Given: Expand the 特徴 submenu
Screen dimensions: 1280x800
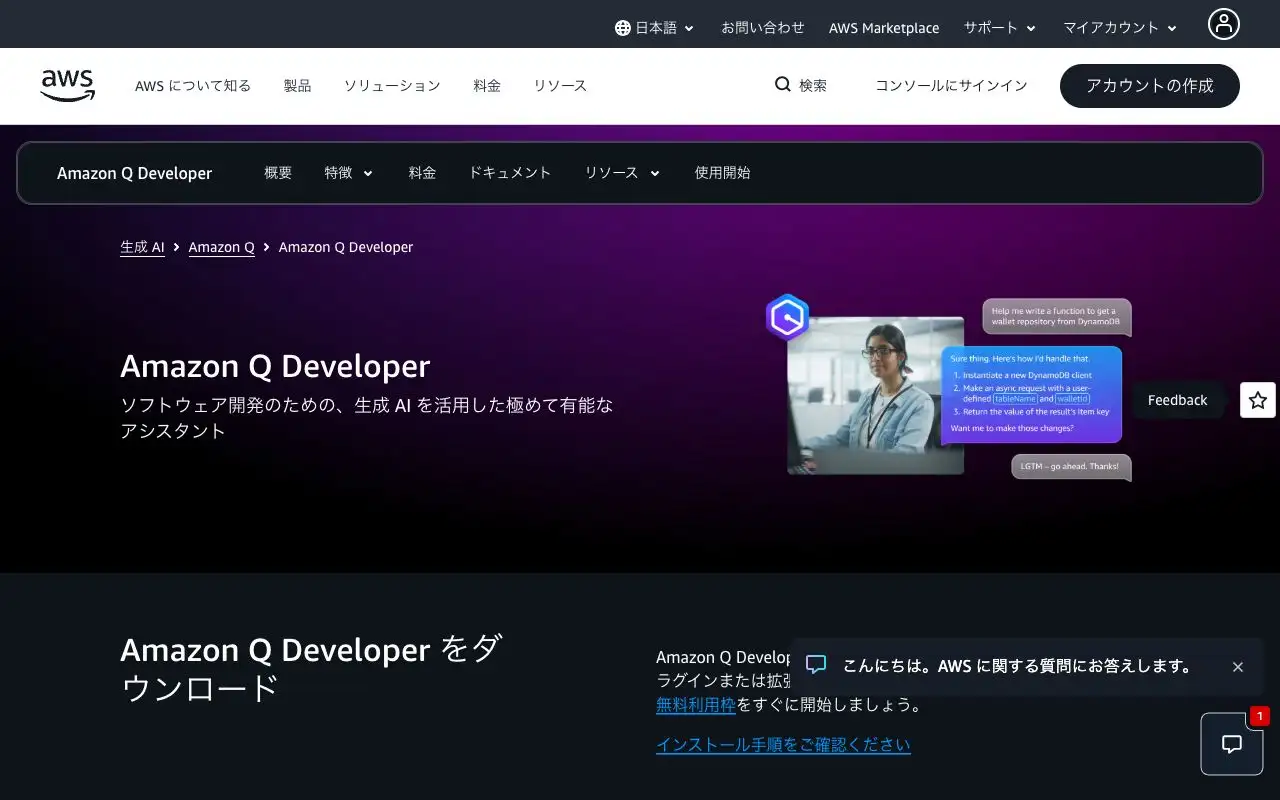Looking at the screenshot, I should click(349, 173).
